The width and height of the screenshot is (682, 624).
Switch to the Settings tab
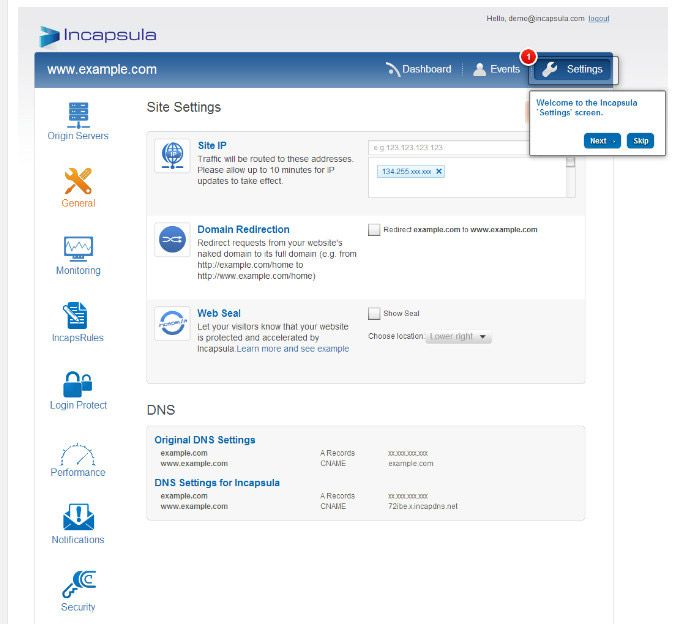click(572, 69)
